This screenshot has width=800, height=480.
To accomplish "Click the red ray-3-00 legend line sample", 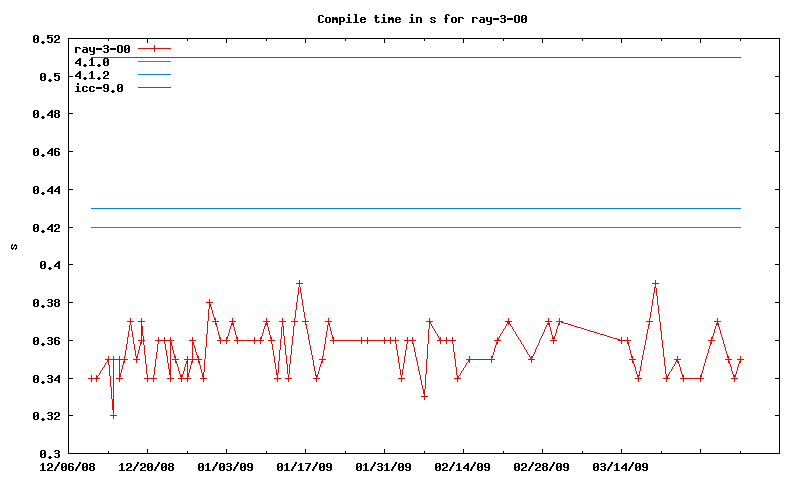I will pos(155,48).
